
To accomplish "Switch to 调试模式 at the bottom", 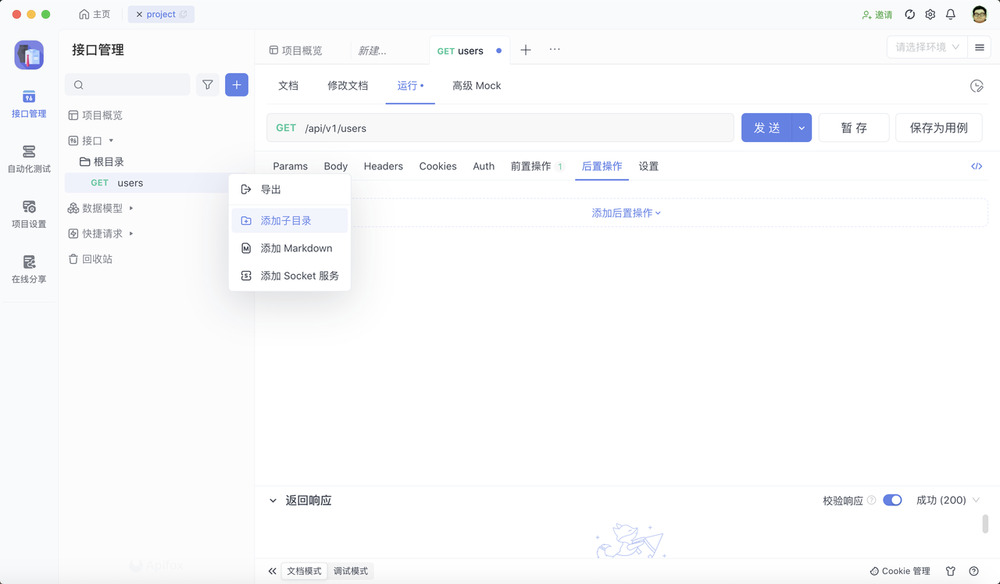I will [x=350, y=570].
